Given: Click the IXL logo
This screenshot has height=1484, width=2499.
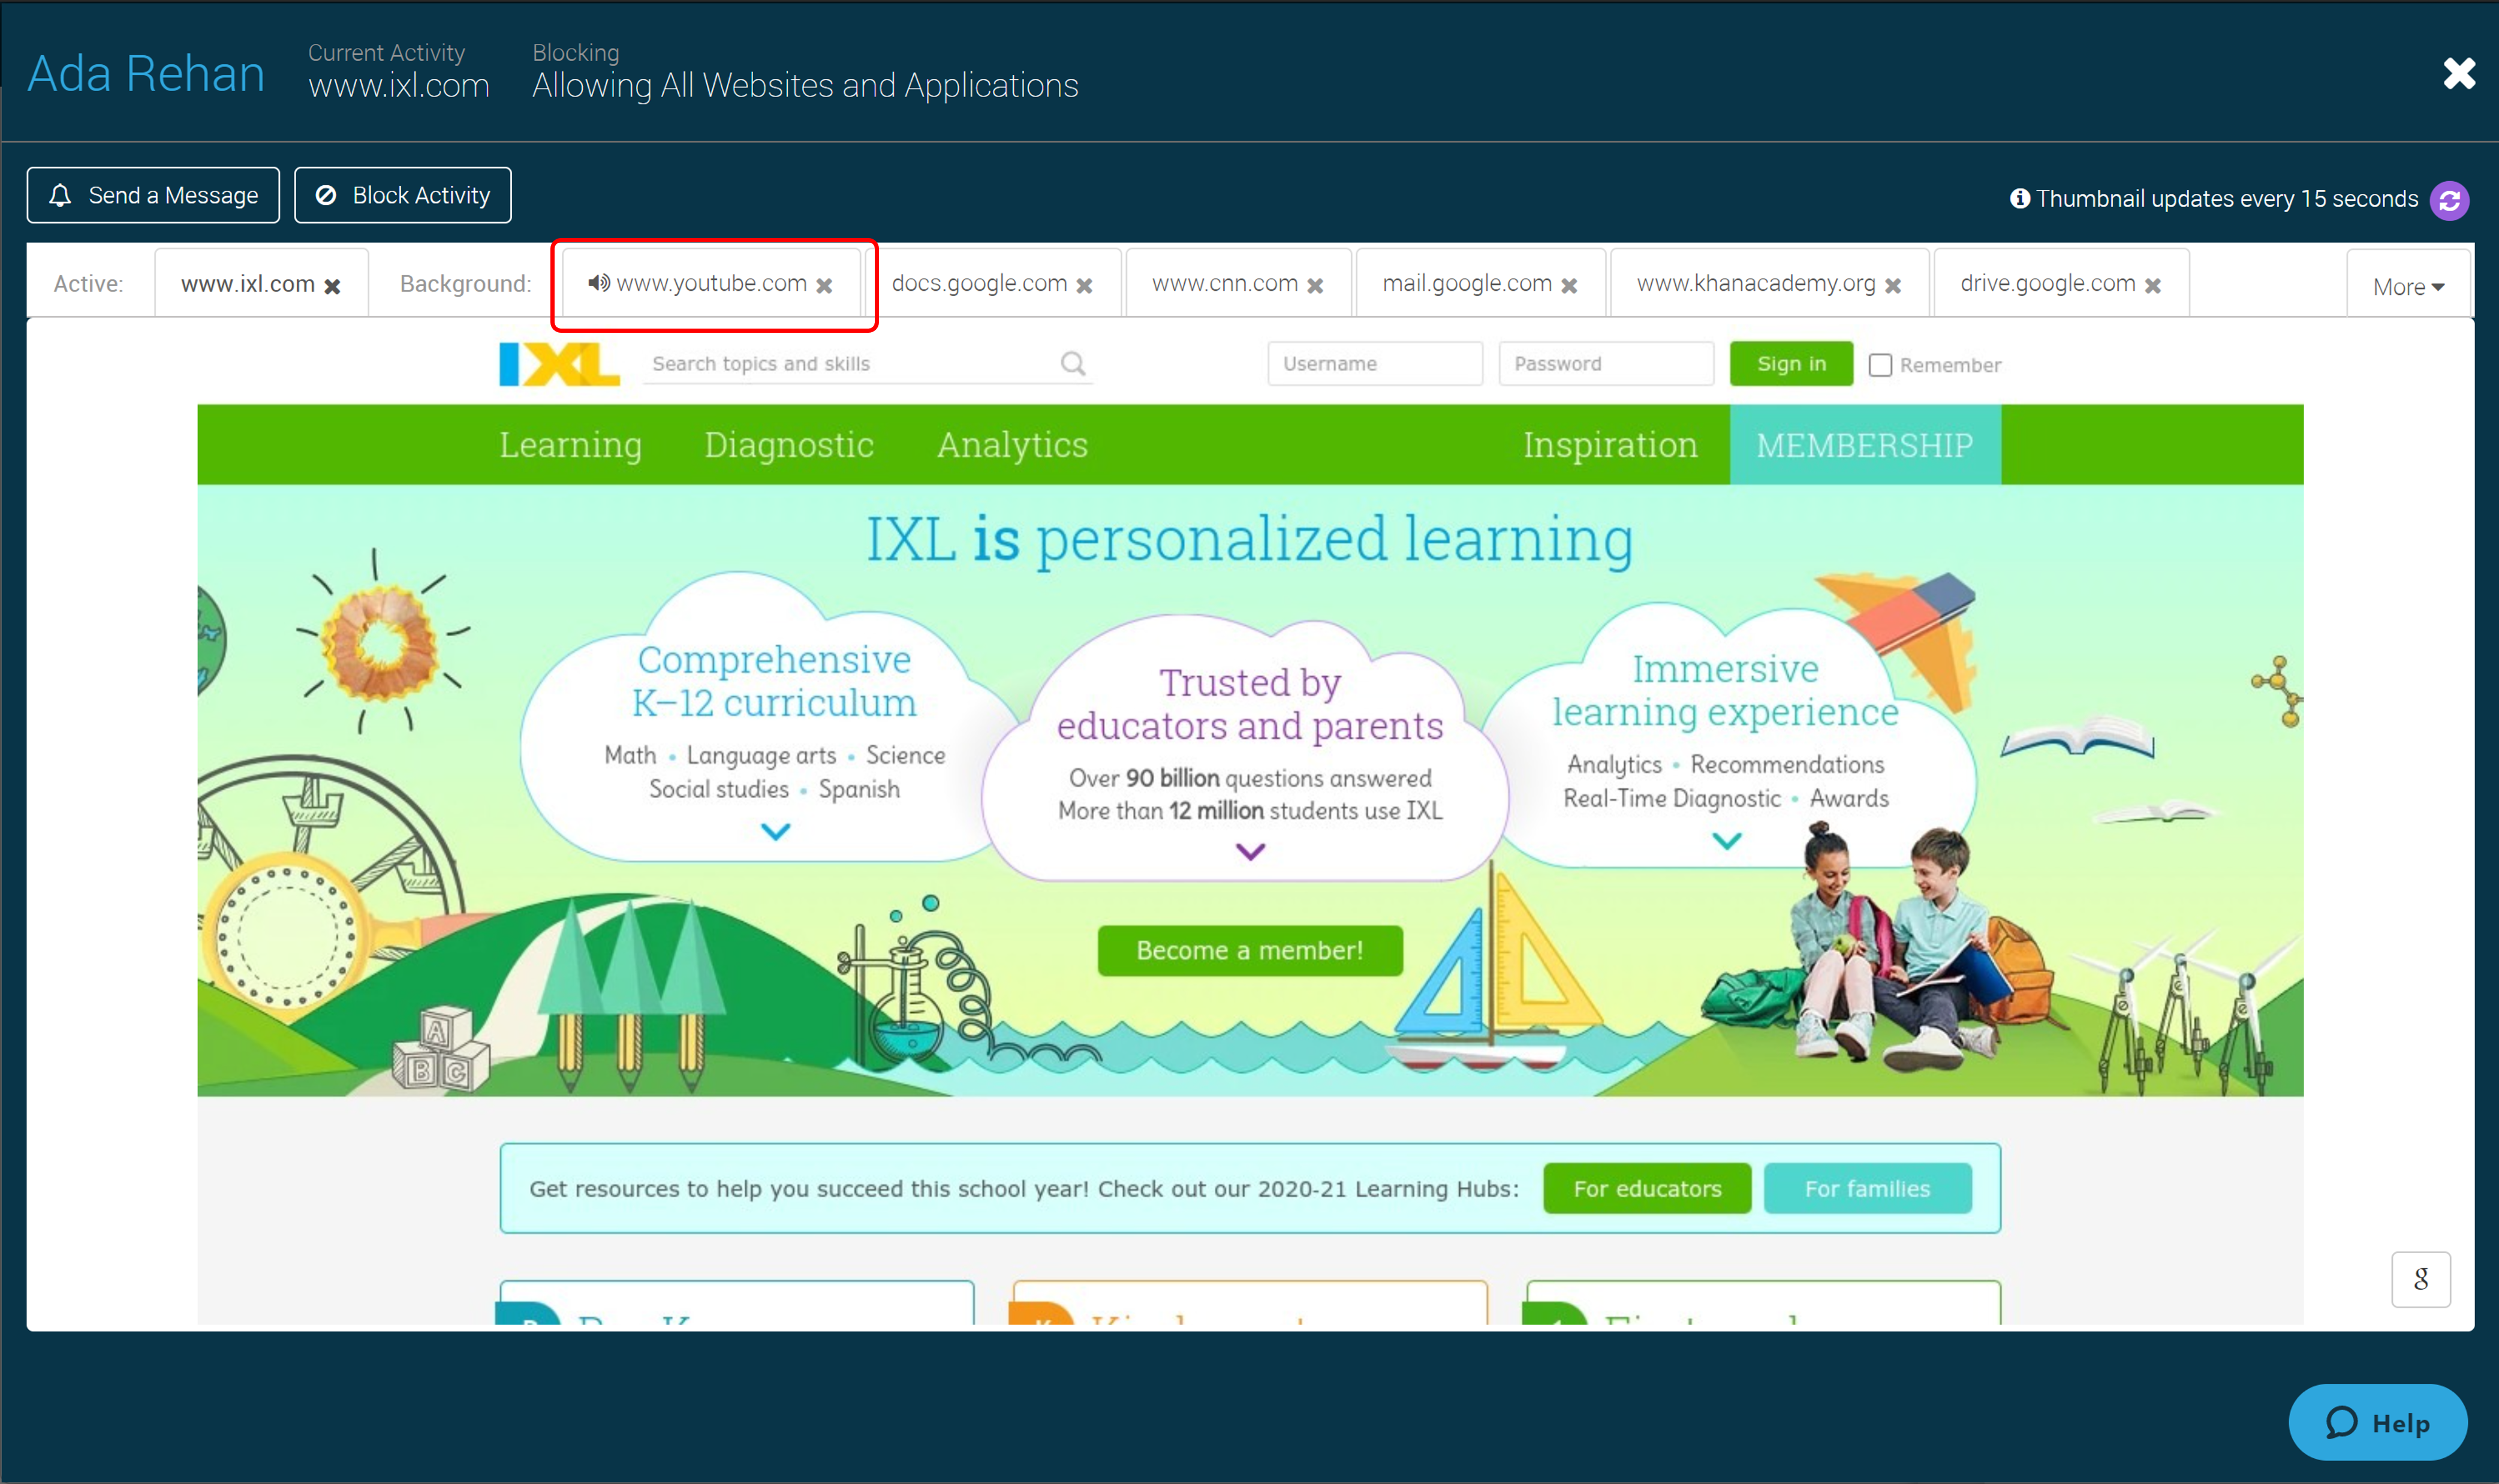Looking at the screenshot, I should [559, 364].
